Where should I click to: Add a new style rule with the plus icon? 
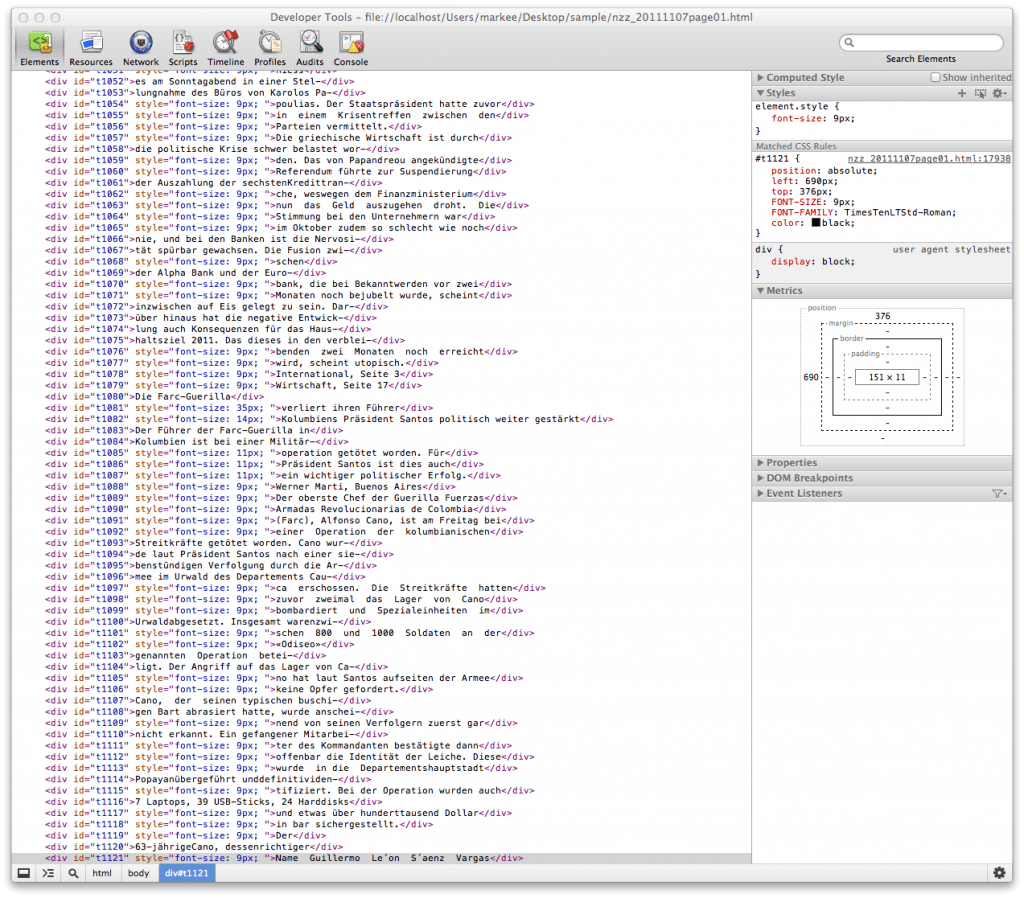pyautogui.click(x=962, y=92)
